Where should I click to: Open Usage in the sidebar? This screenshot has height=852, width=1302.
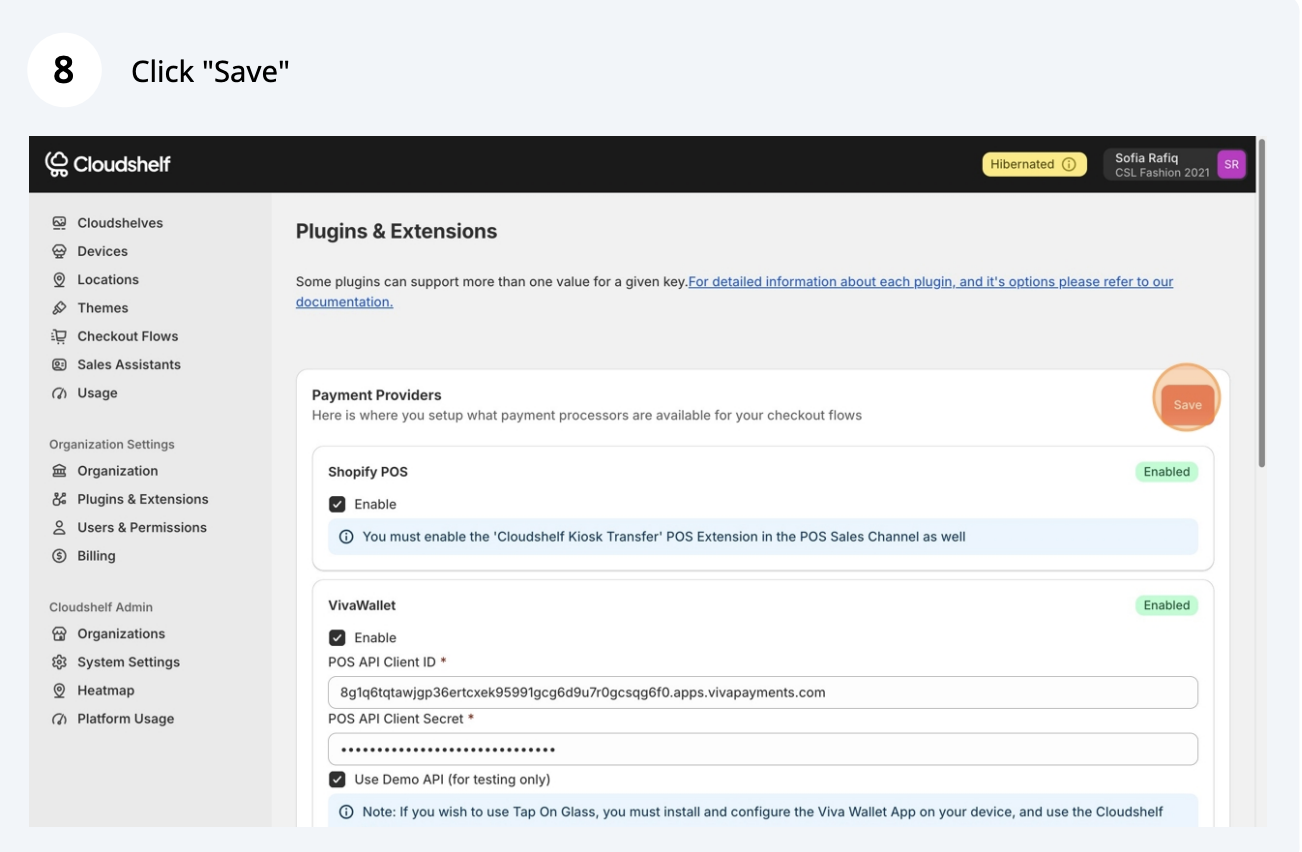click(x=97, y=393)
